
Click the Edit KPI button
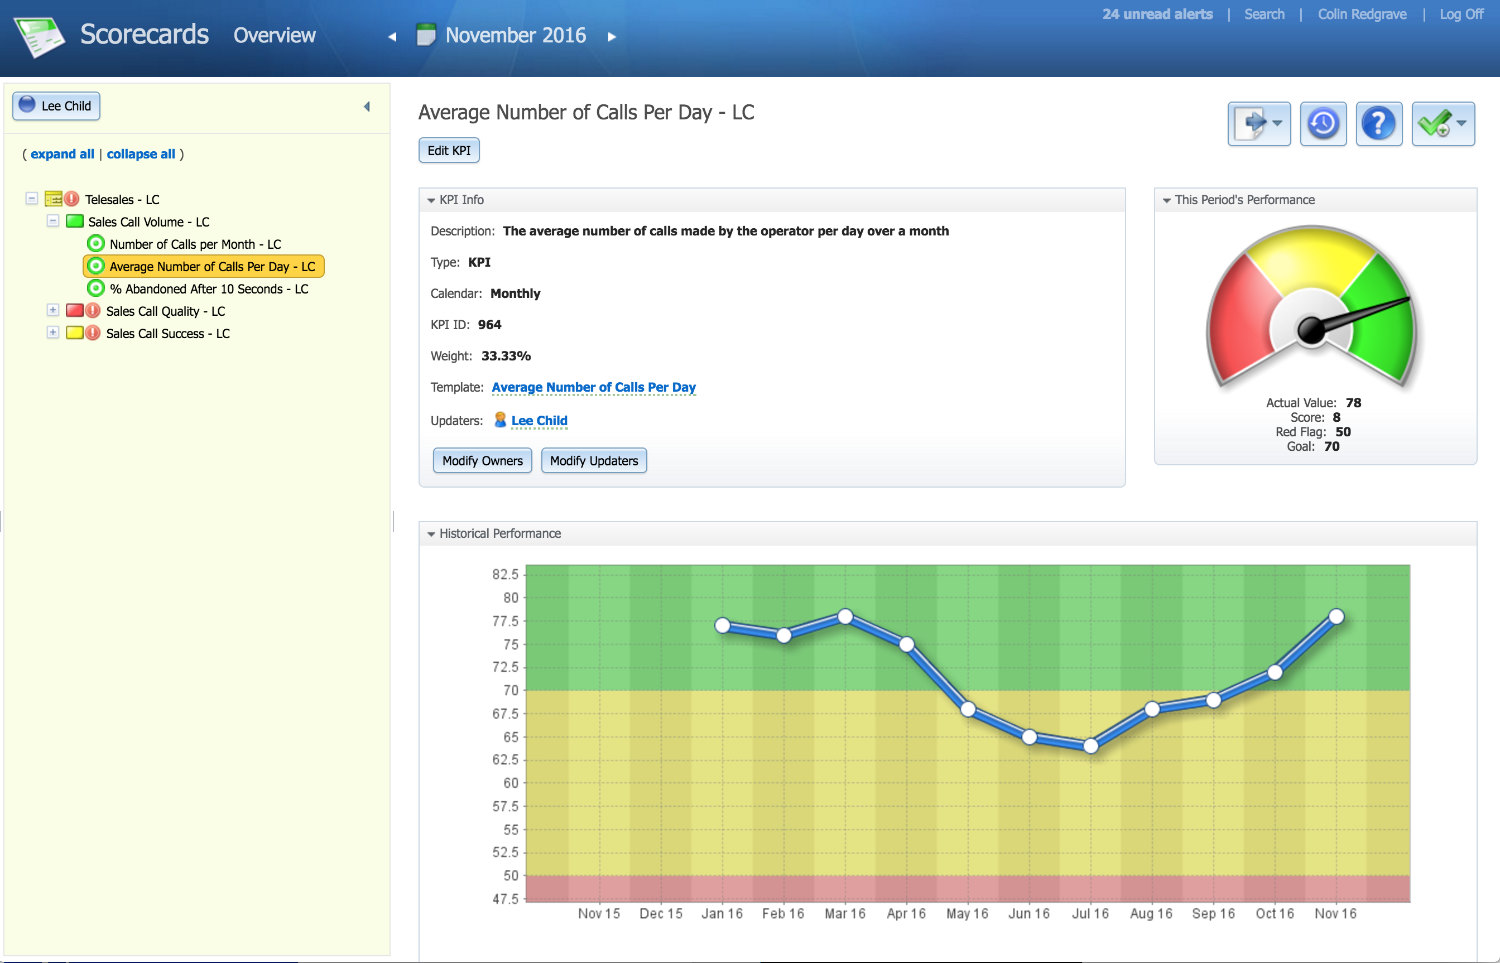(449, 150)
